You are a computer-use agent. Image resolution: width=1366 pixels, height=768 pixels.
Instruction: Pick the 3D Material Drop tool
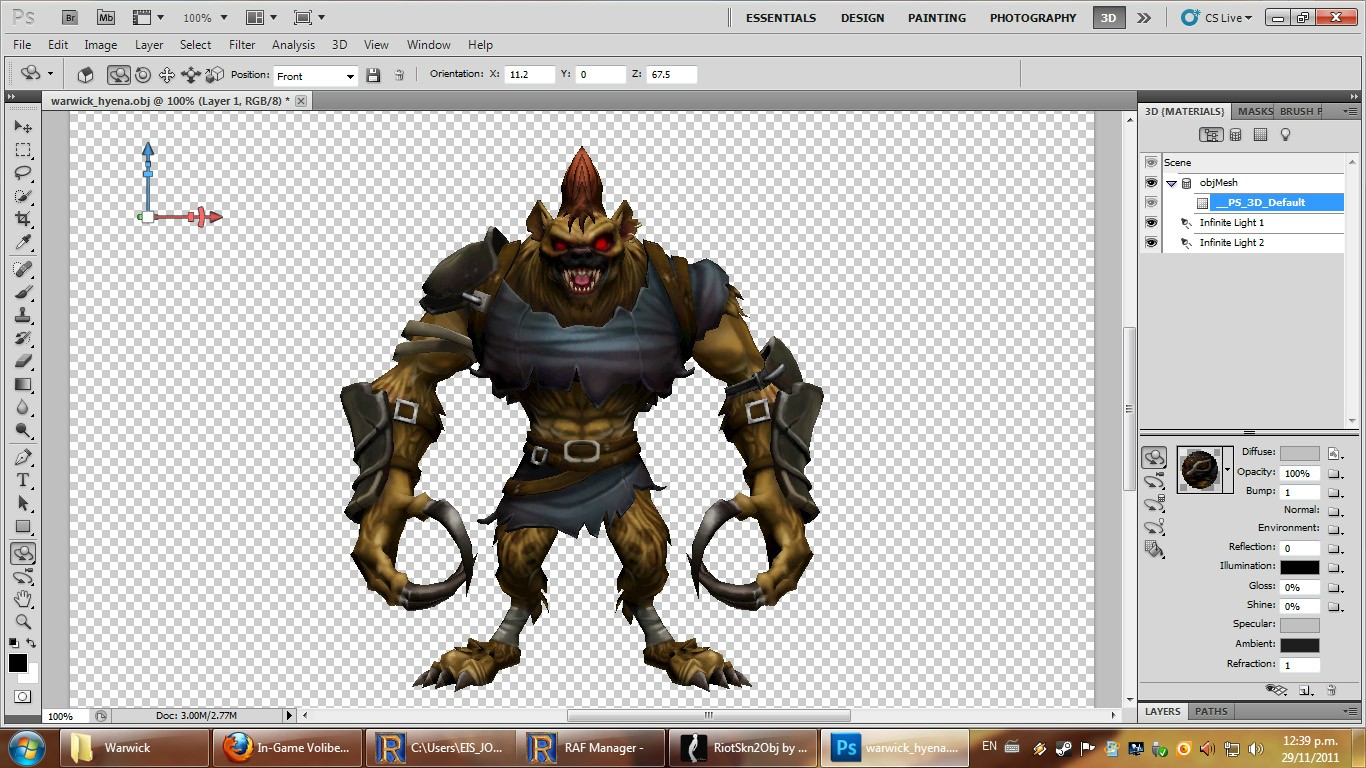(x=1155, y=549)
